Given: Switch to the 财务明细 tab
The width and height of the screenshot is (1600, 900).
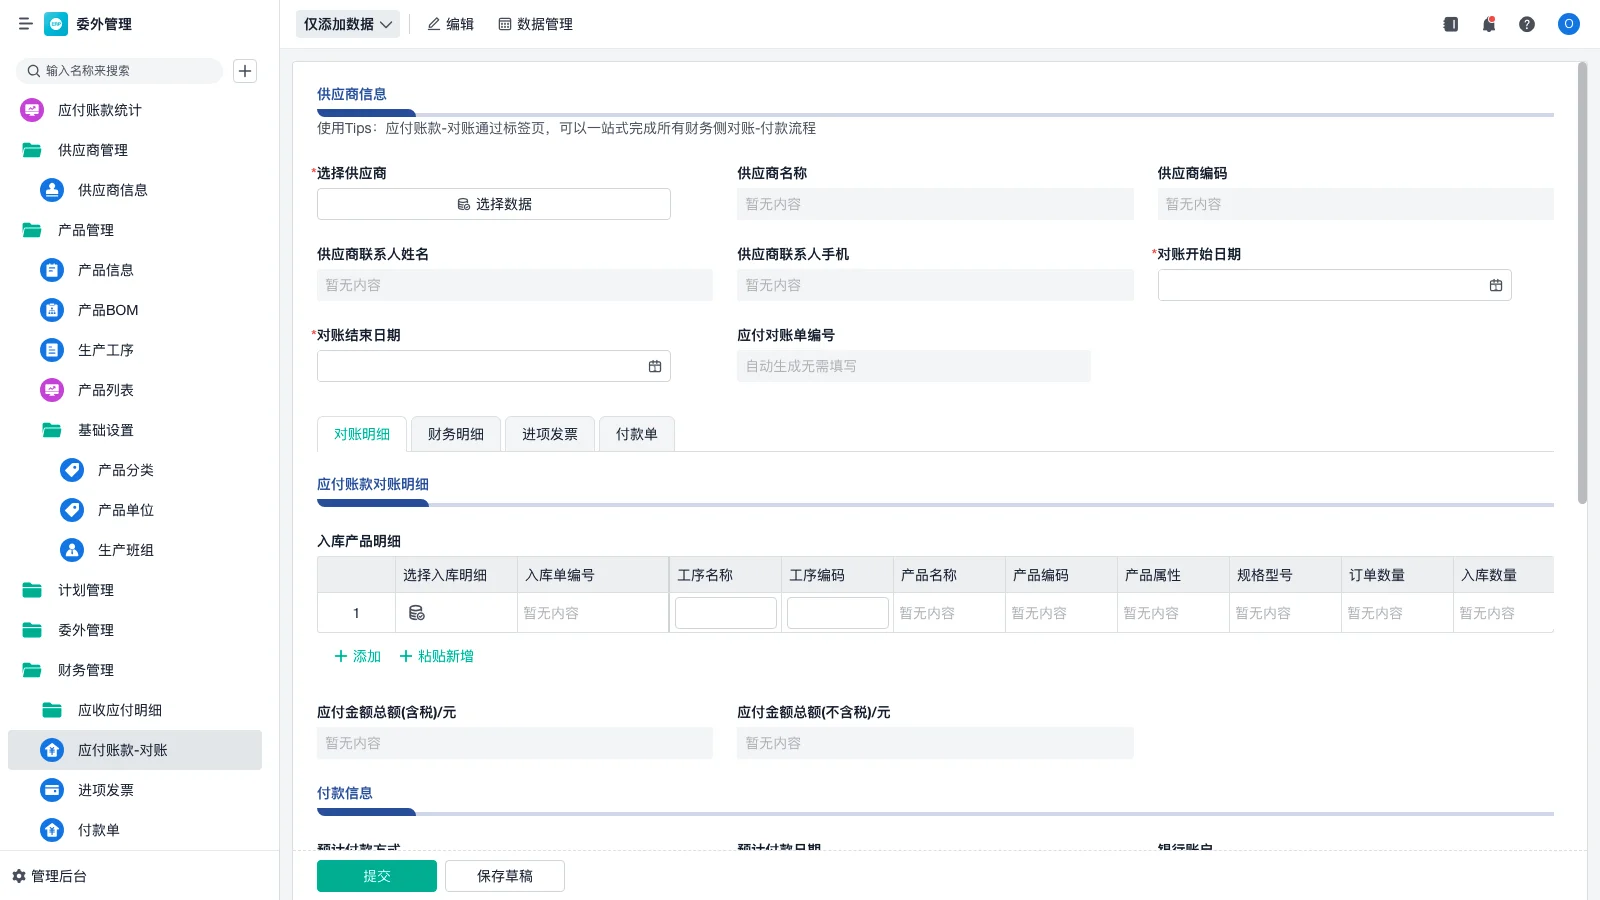Looking at the screenshot, I should point(455,433).
